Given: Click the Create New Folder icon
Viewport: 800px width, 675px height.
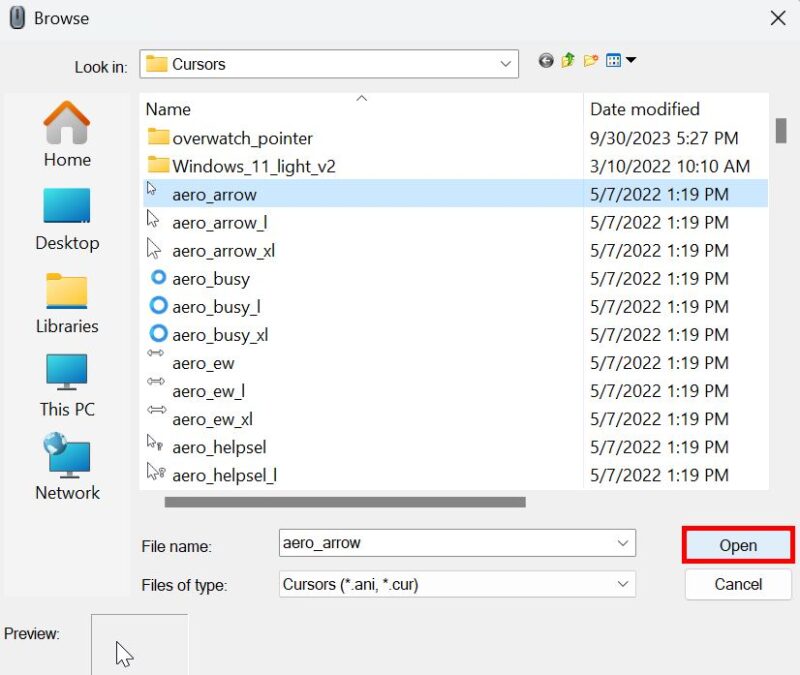Looking at the screenshot, I should click(x=589, y=60).
